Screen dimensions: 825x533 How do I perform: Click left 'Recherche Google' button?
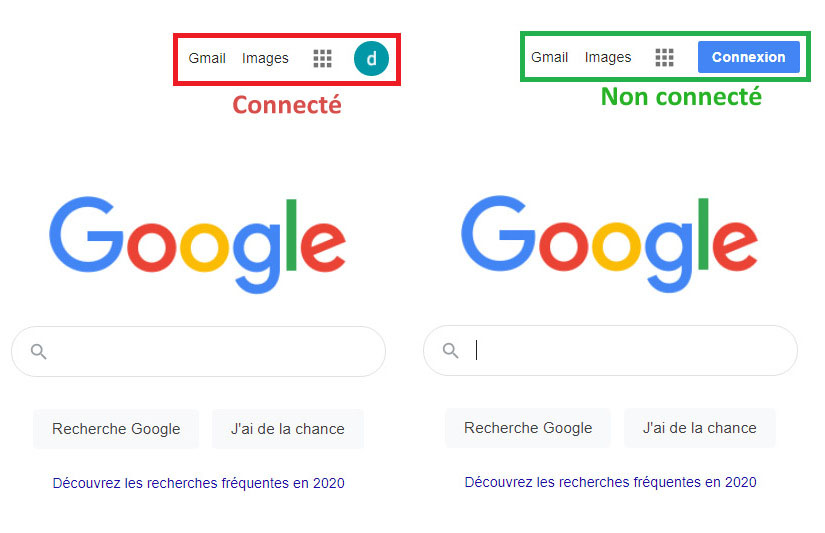(116, 429)
